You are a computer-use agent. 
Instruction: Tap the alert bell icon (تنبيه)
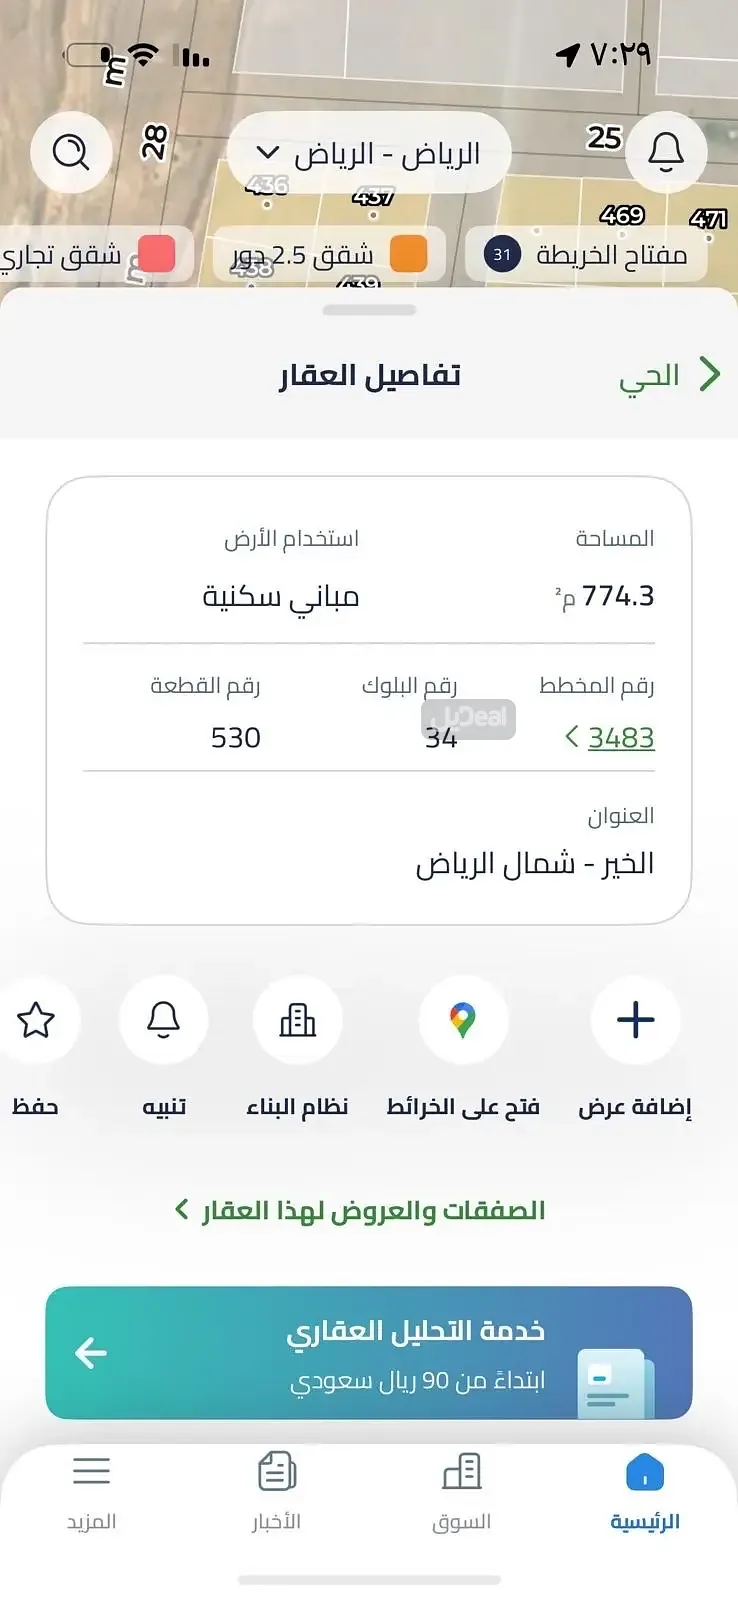click(x=164, y=1021)
